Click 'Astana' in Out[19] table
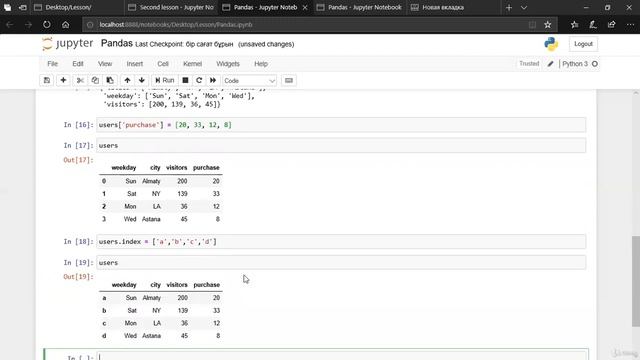640x360 pixels. (x=151, y=336)
